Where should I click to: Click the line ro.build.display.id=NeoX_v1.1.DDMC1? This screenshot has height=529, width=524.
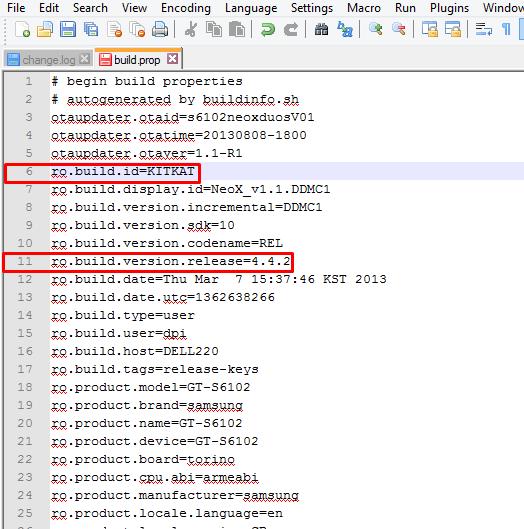pyautogui.click(x=191, y=189)
